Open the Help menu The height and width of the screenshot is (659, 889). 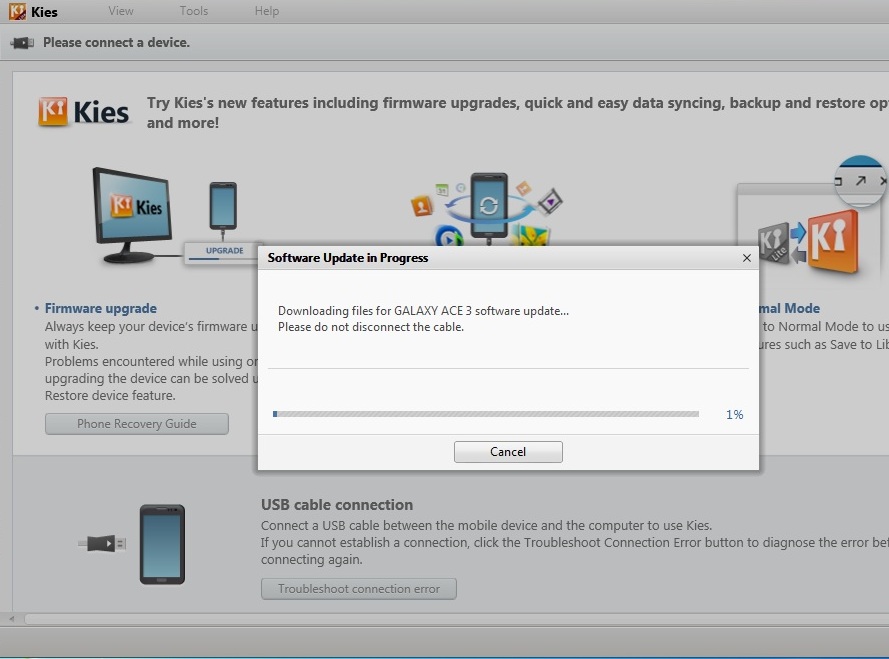(266, 11)
